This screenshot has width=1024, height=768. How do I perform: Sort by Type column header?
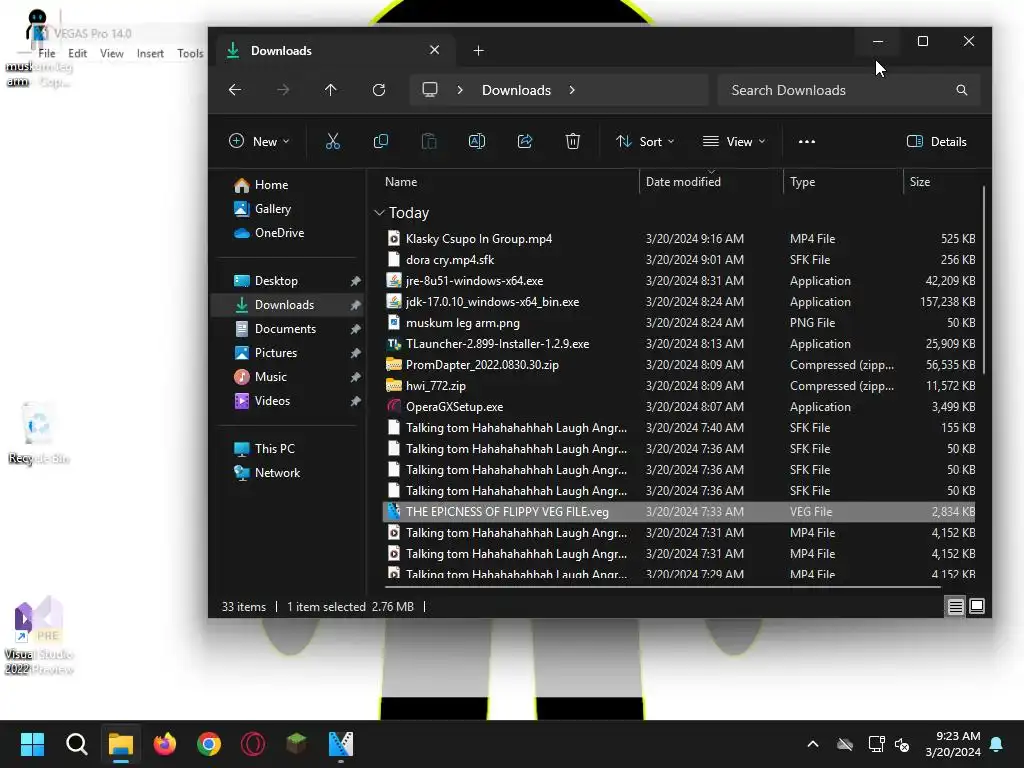click(843, 182)
